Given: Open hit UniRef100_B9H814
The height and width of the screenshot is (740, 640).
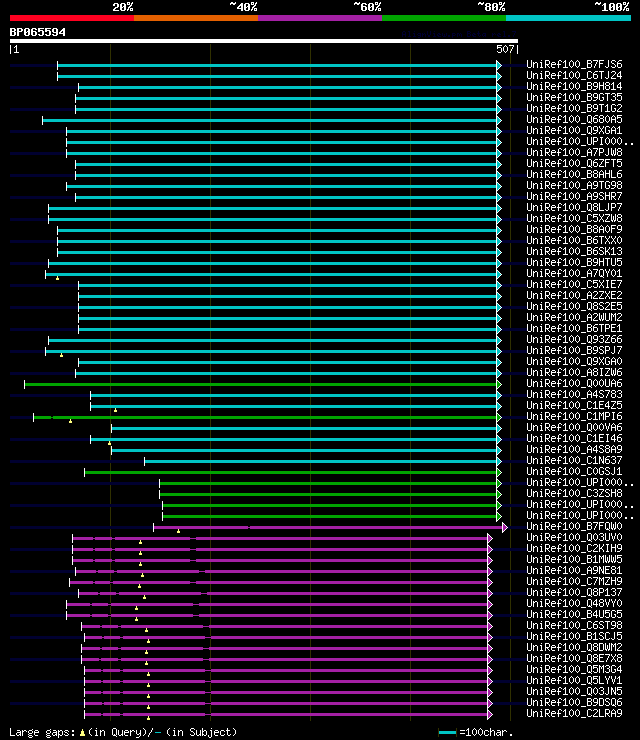Looking at the screenshot, I should [x=574, y=86].
